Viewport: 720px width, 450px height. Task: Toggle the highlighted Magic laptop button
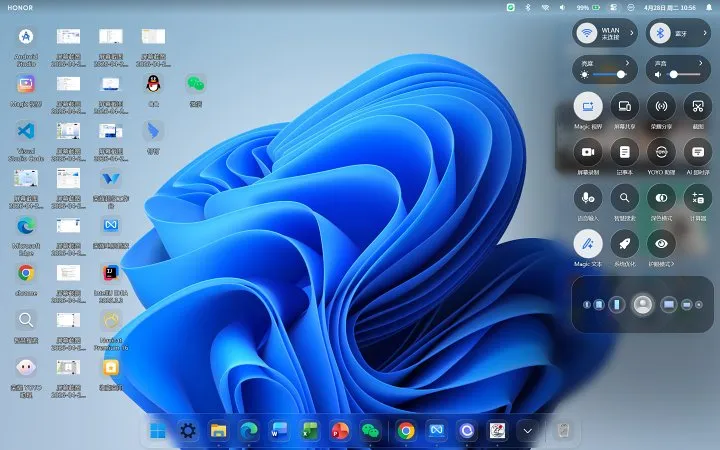pos(588,107)
